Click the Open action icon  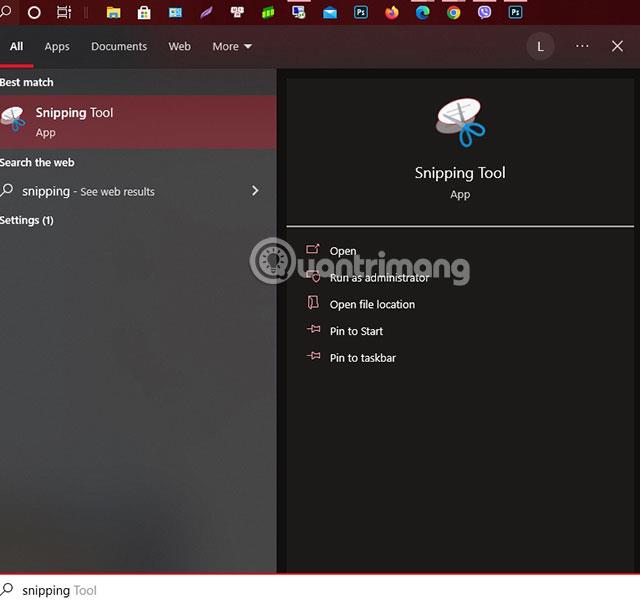[313, 249]
